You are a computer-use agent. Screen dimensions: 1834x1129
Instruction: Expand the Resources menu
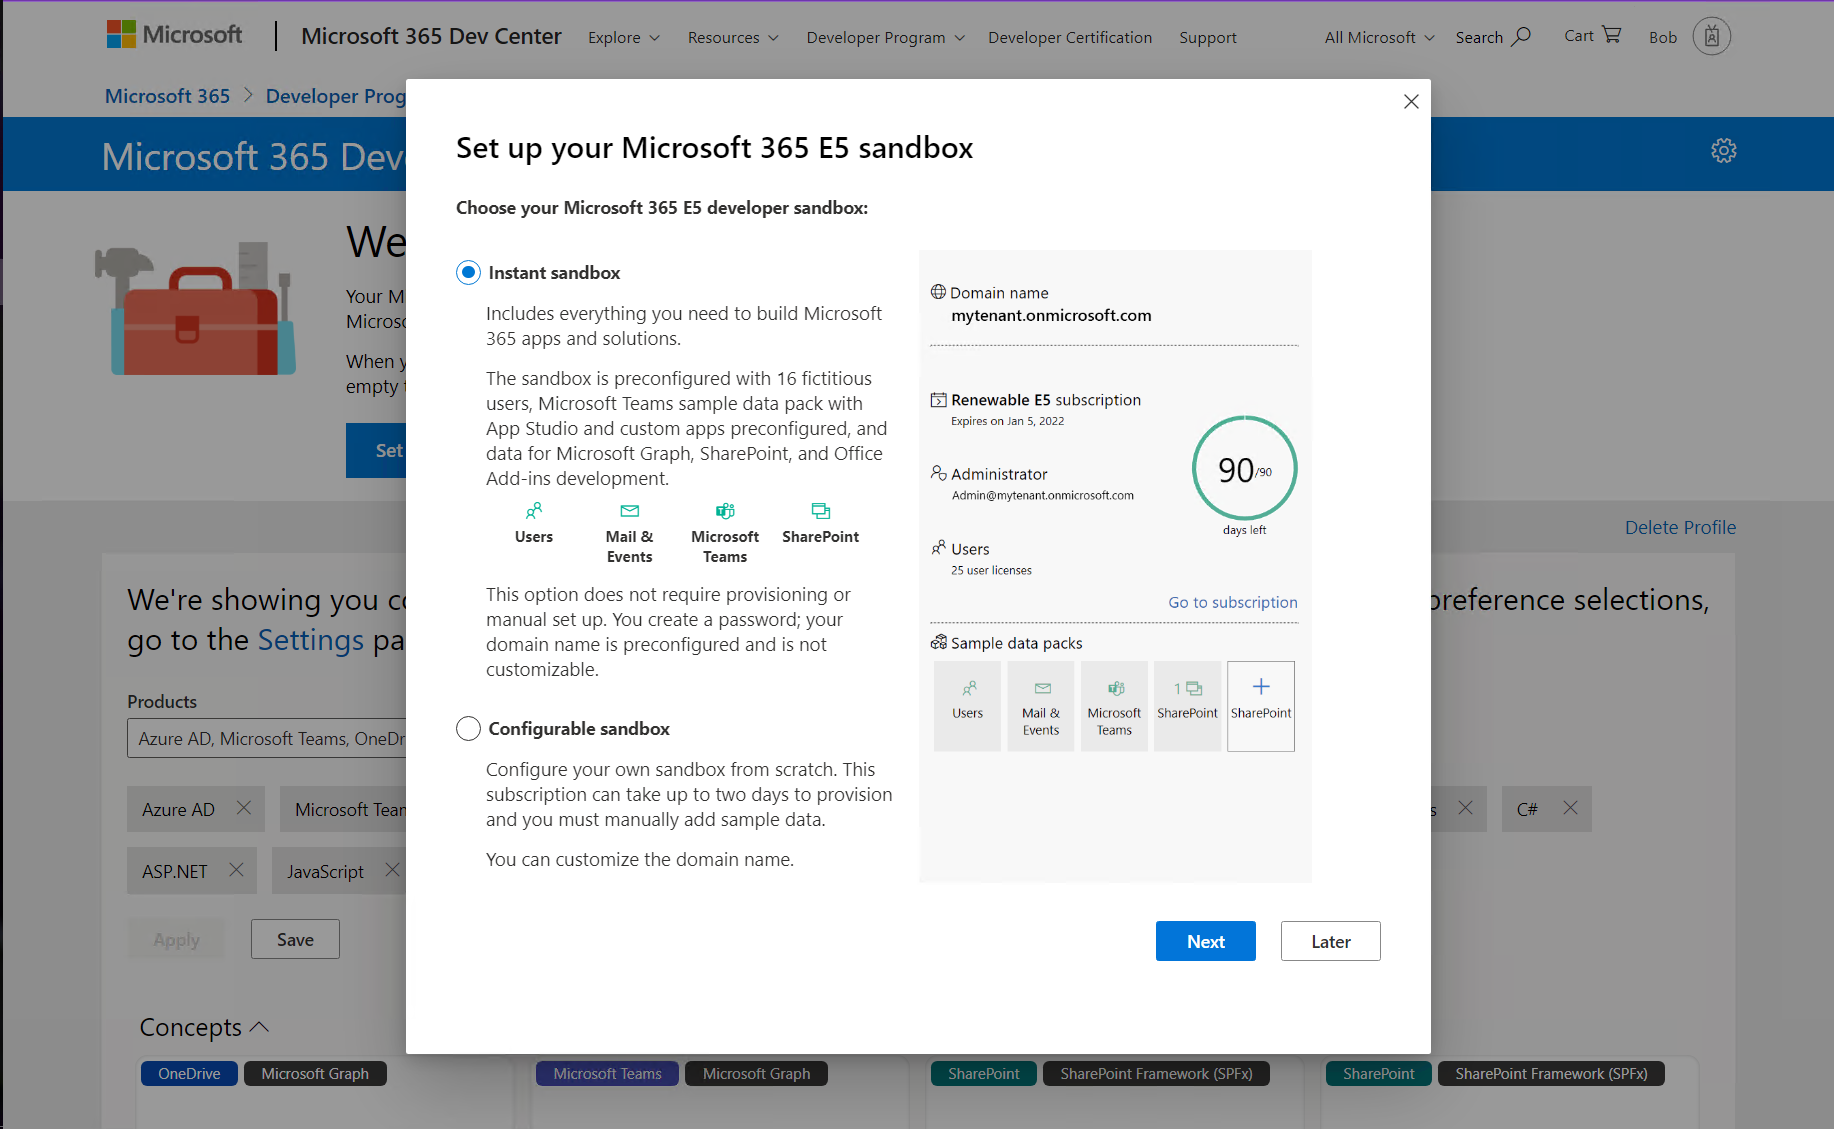tap(733, 37)
